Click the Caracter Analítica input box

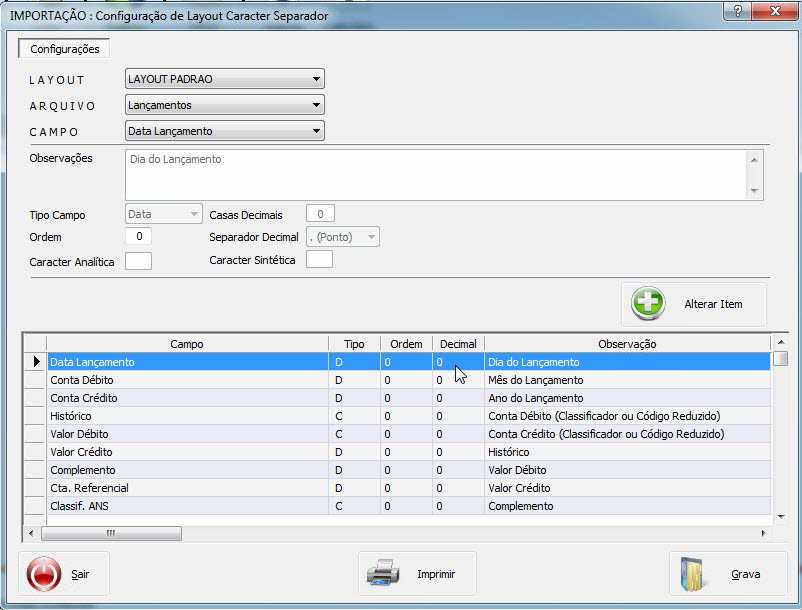pyautogui.click(x=138, y=260)
